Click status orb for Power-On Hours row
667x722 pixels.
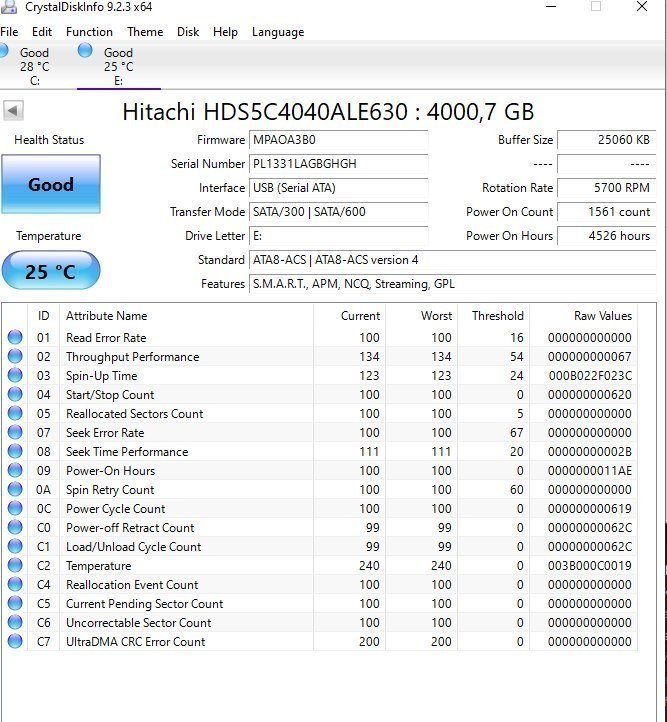point(15,470)
